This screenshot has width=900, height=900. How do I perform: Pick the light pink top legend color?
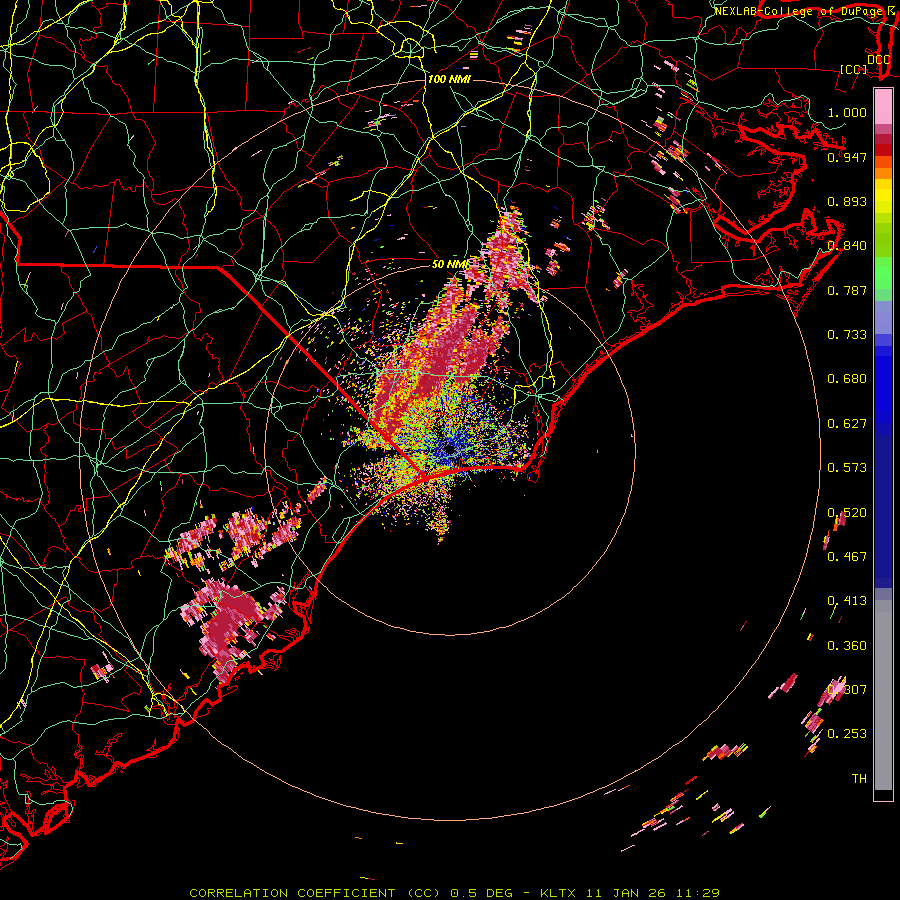(883, 106)
